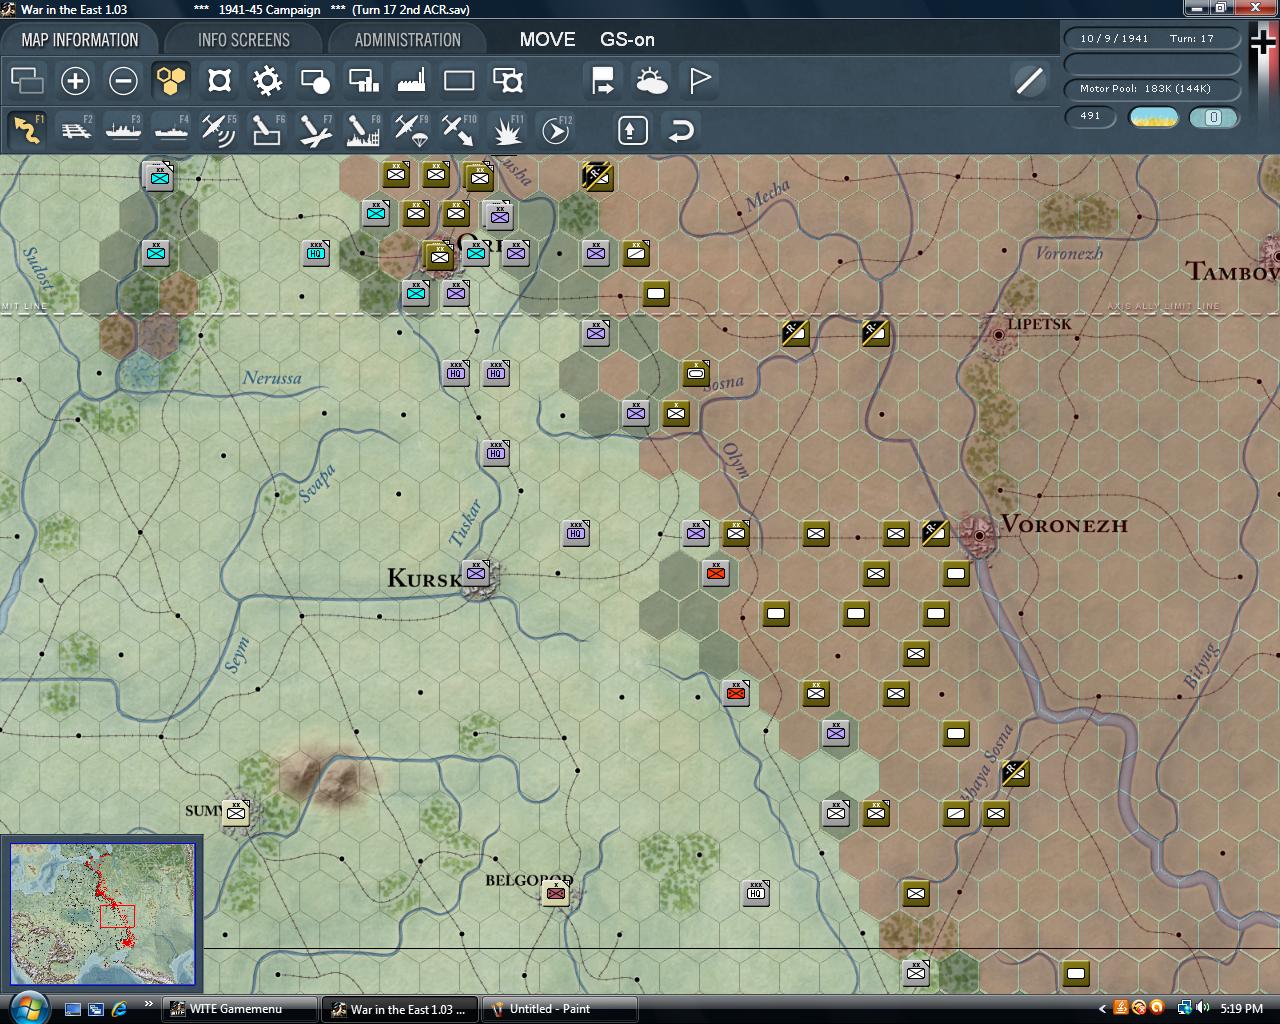Click the light blue 0 indicator pill
This screenshot has height=1024, width=1280.
pos(1213,117)
